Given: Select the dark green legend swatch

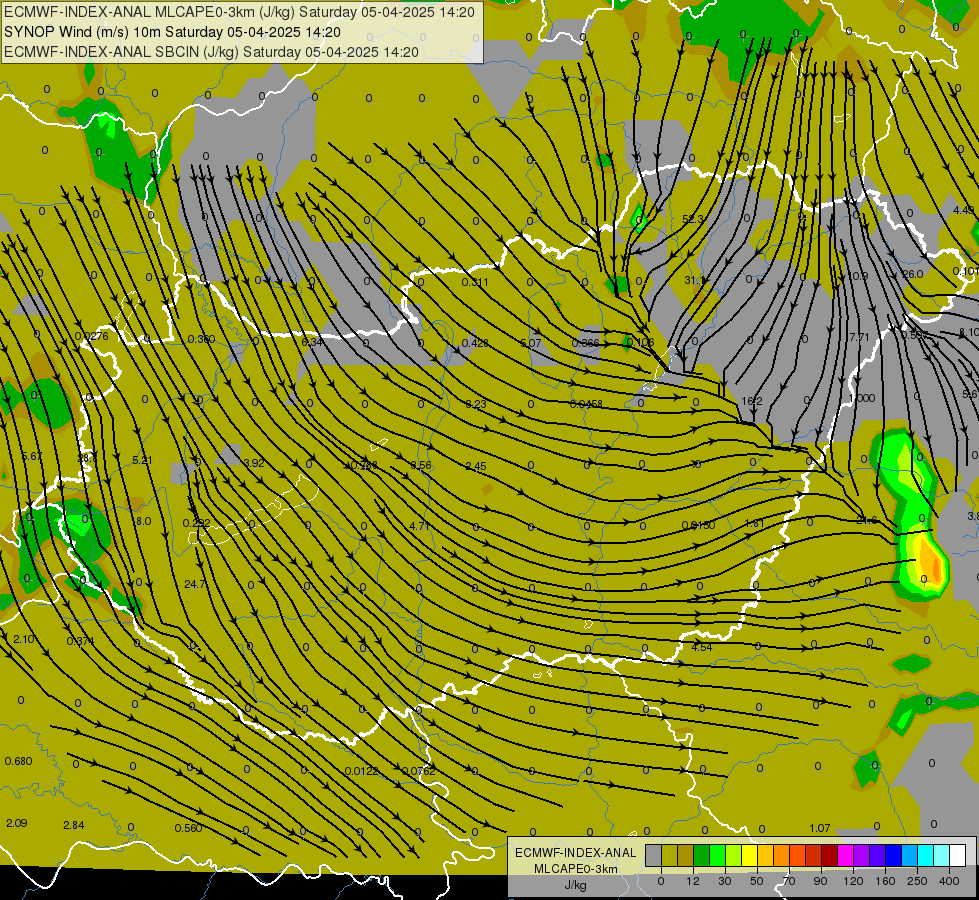Looking at the screenshot, I should 701,856.
